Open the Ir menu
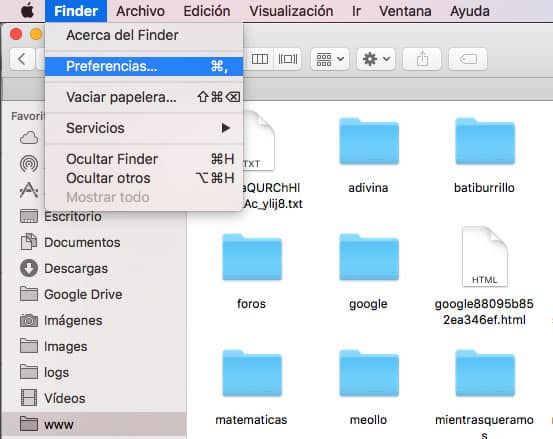 356,11
